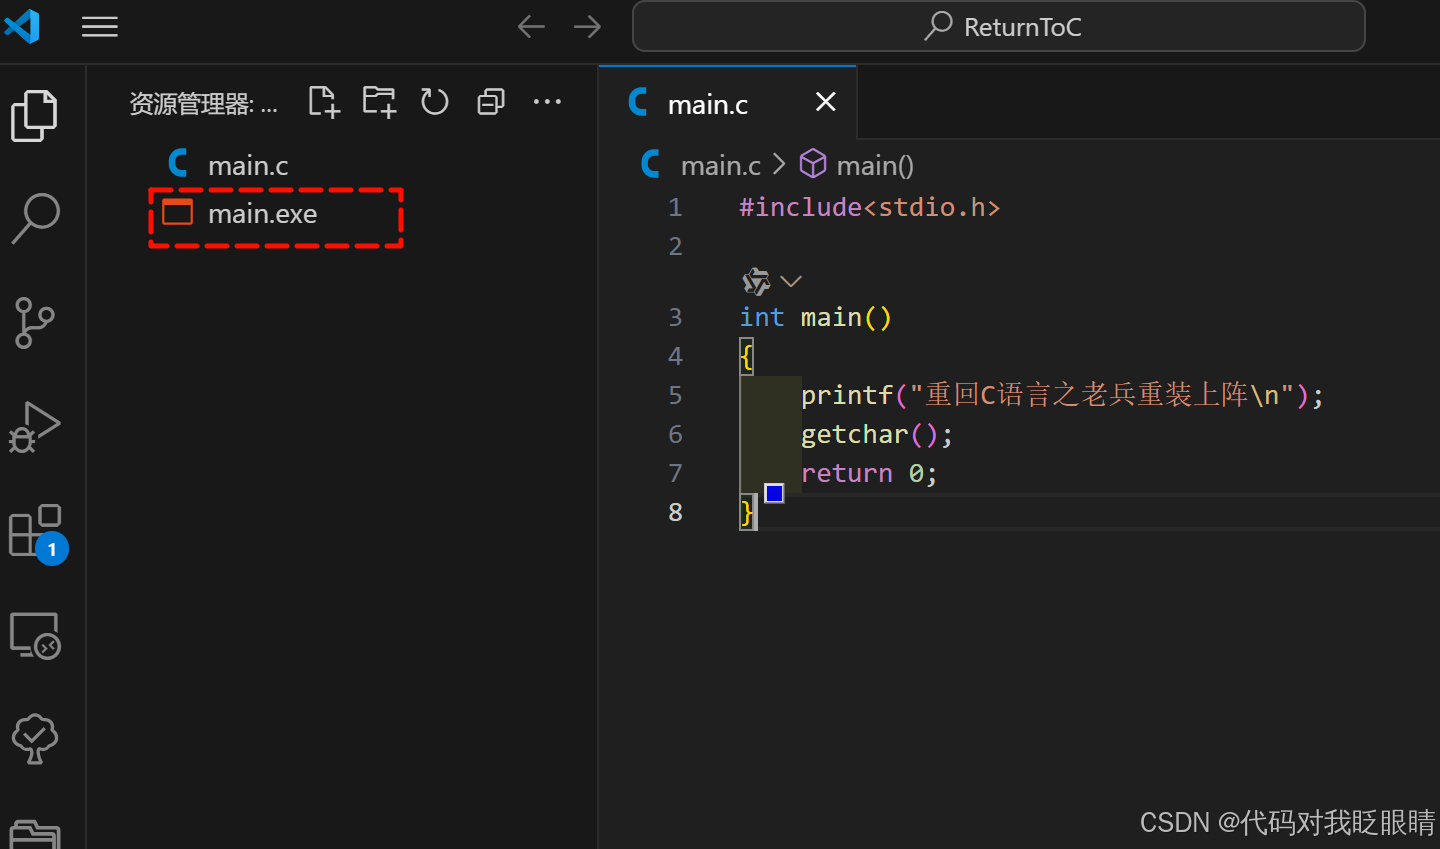
Task: Click main() symbol in the breadcrumb
Action: 857,165
